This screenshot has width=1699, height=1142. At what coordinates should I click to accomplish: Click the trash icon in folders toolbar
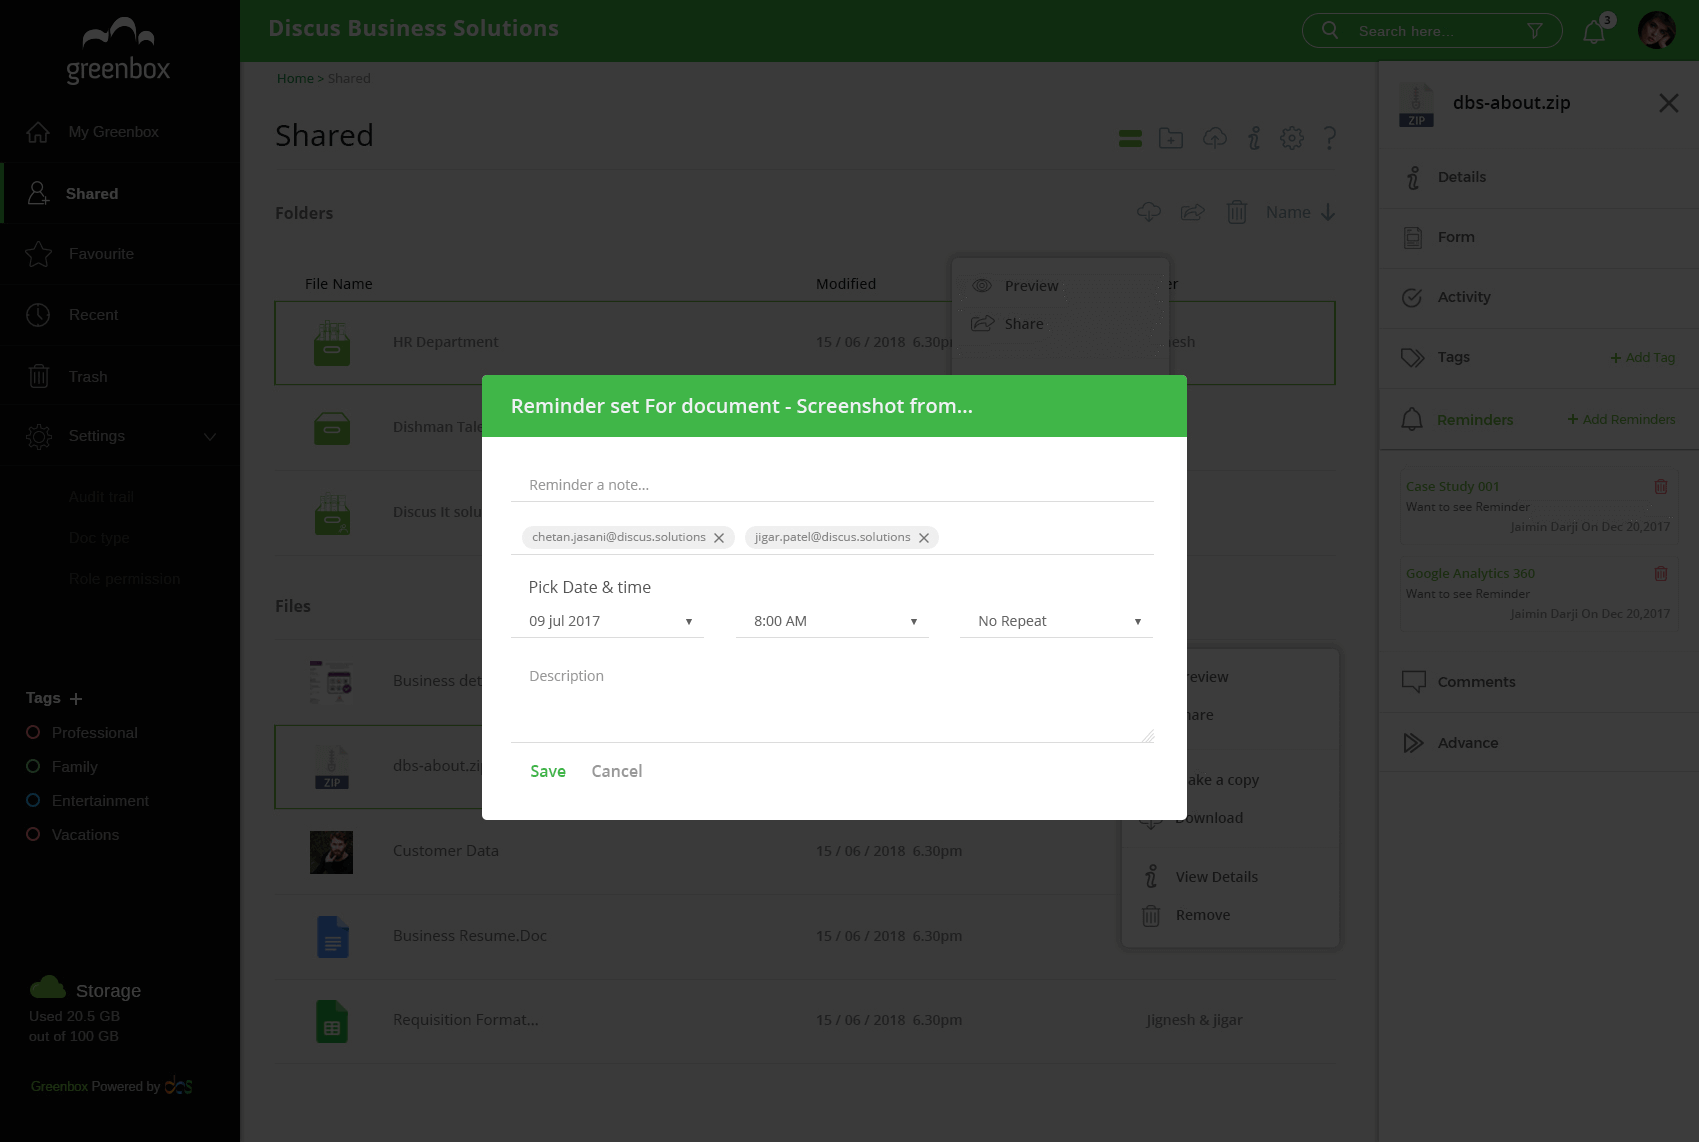1236,212
